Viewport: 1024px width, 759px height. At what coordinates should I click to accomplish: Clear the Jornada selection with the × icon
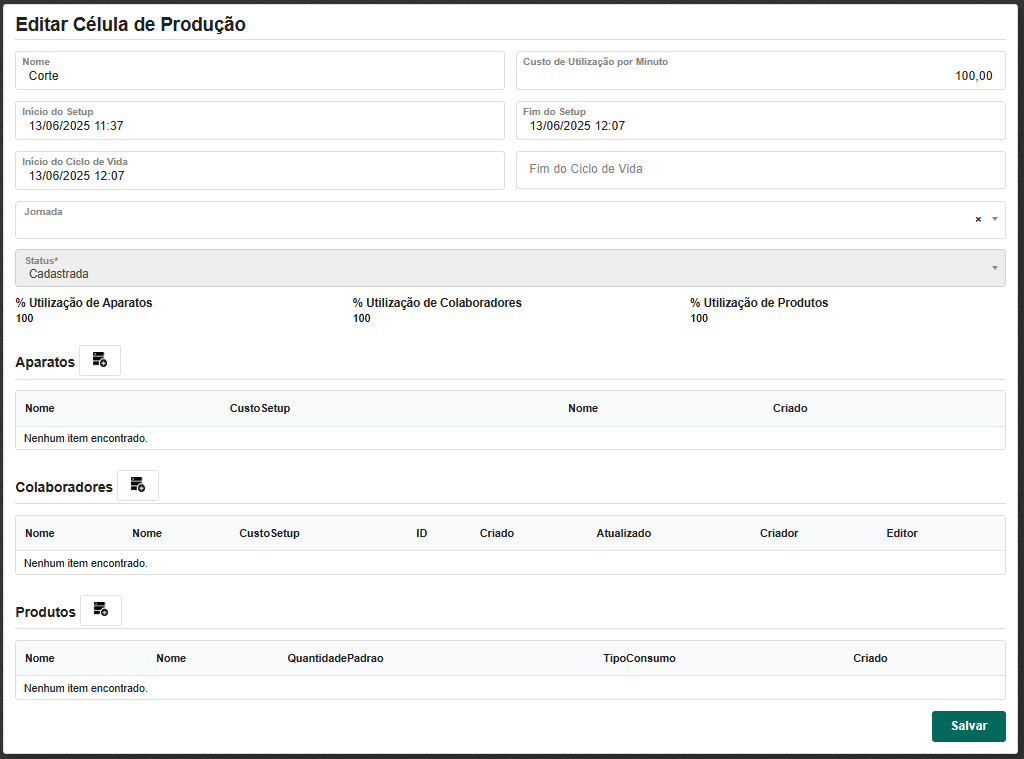[978, 220]
